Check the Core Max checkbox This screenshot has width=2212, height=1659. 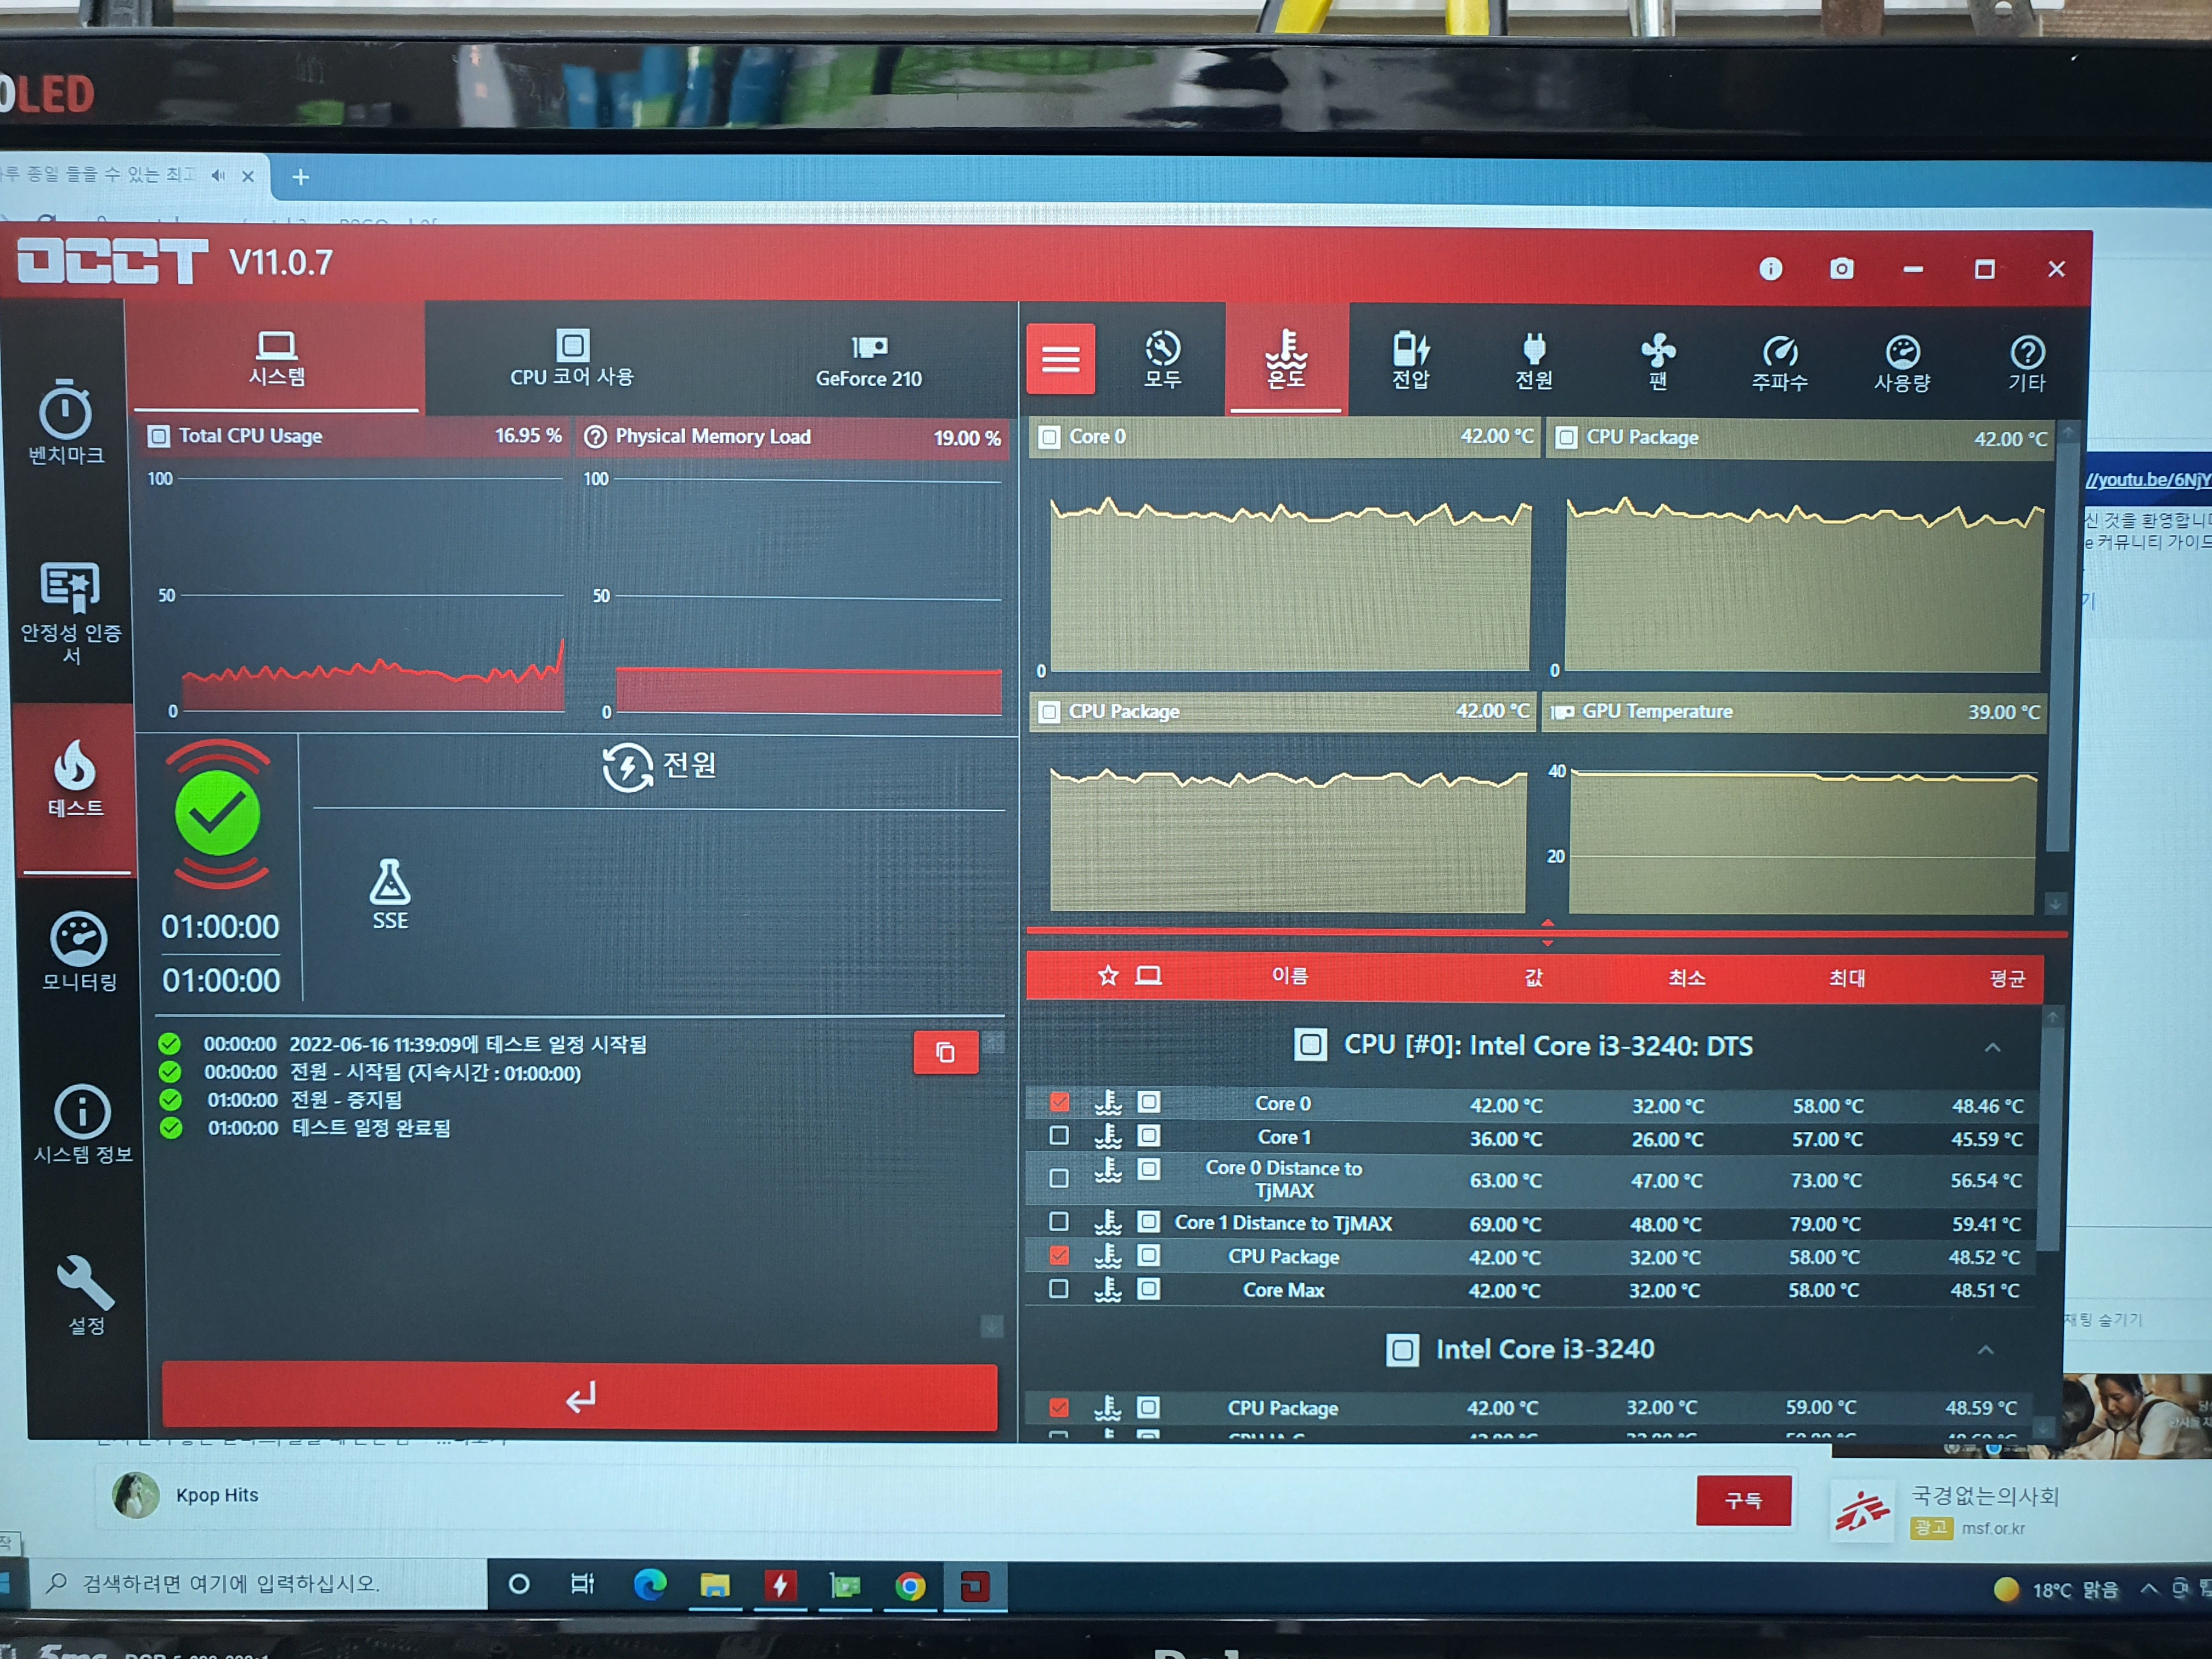(1058, 1289)
